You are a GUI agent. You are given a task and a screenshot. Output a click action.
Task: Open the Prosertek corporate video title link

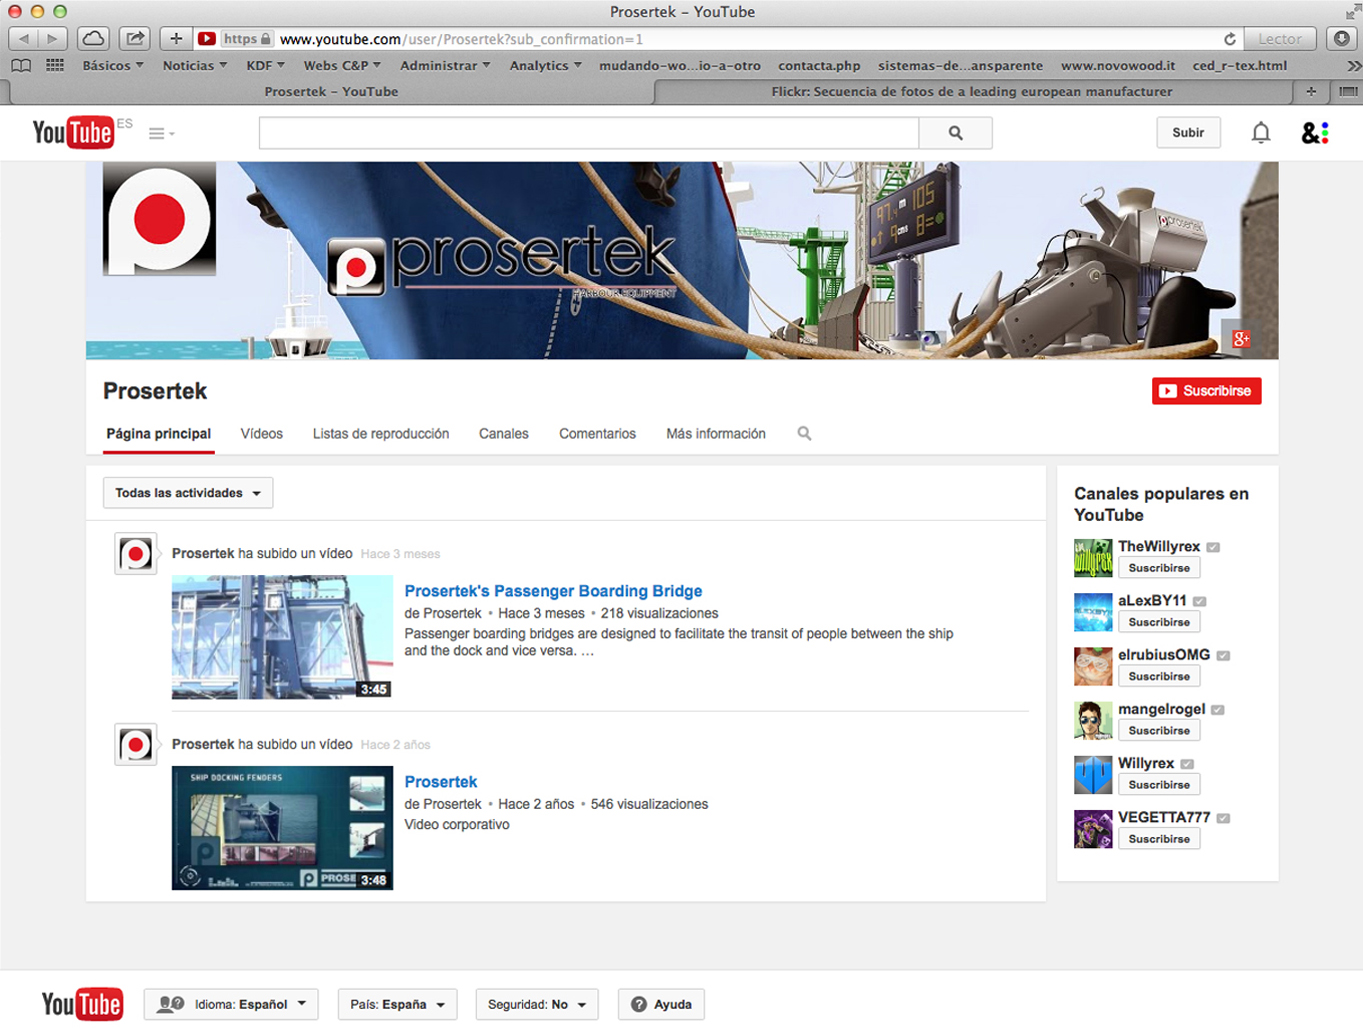(x=441, y=782)
